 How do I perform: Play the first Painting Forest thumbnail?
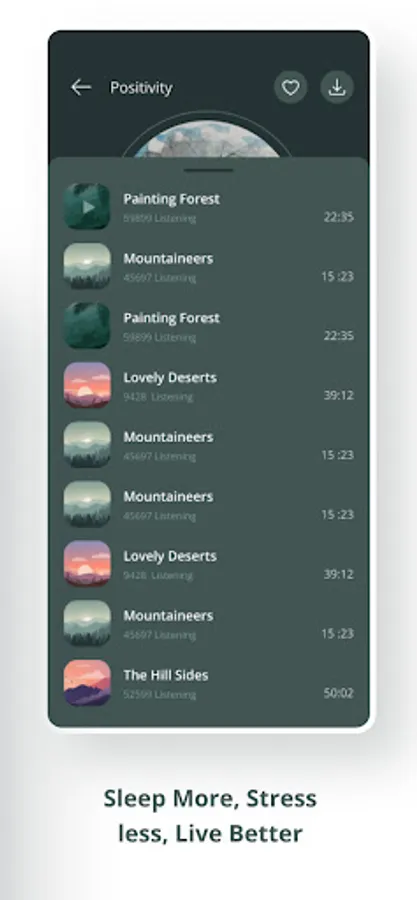tap(87, 207)
